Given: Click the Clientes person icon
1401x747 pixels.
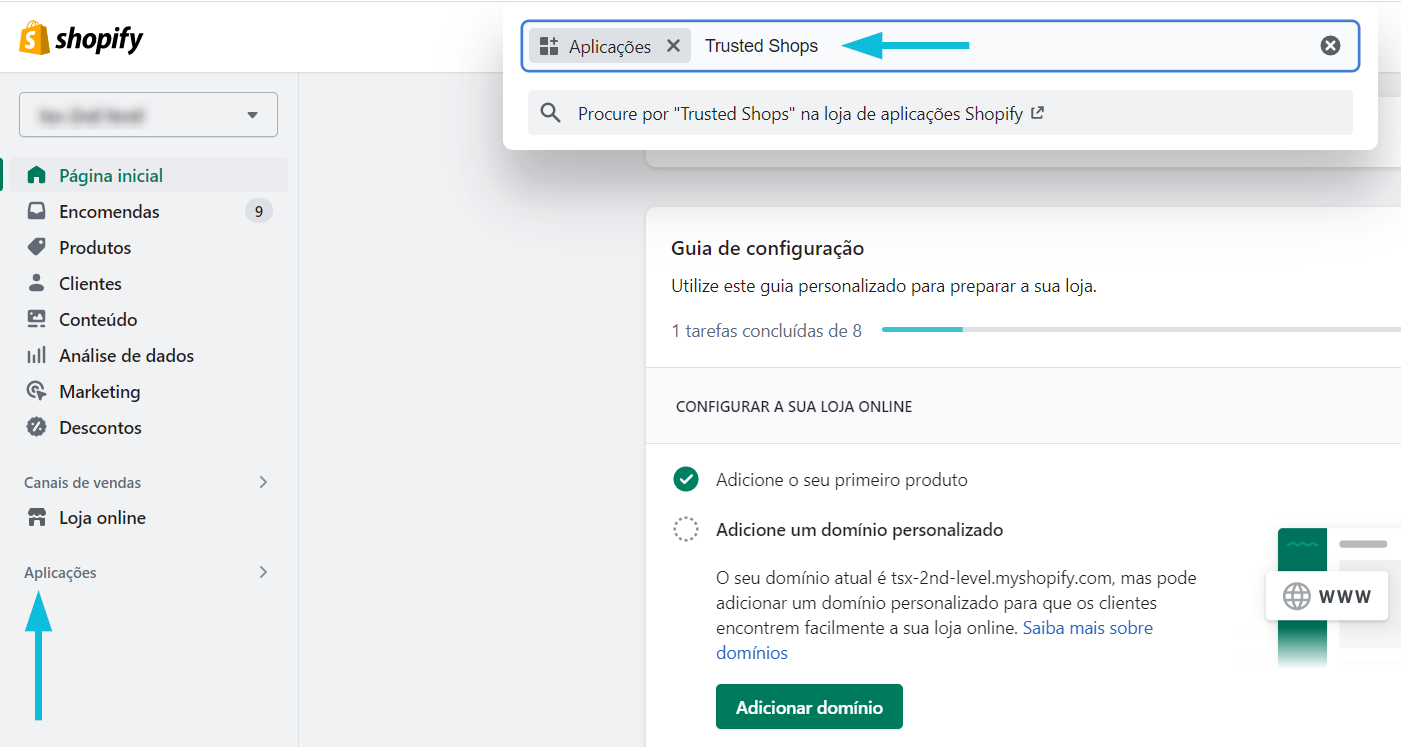Looking at the screenshot, I should click(x=36, y=283).
